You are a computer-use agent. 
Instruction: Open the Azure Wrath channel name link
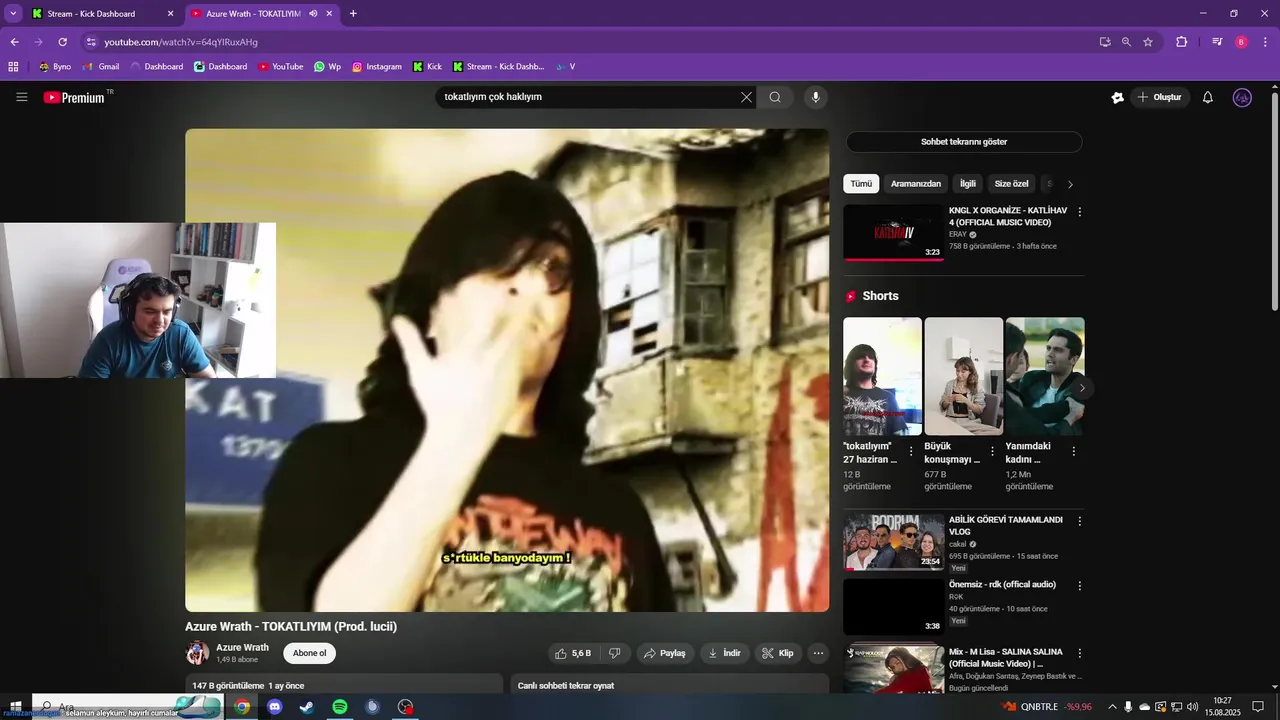tap(242, 647)
